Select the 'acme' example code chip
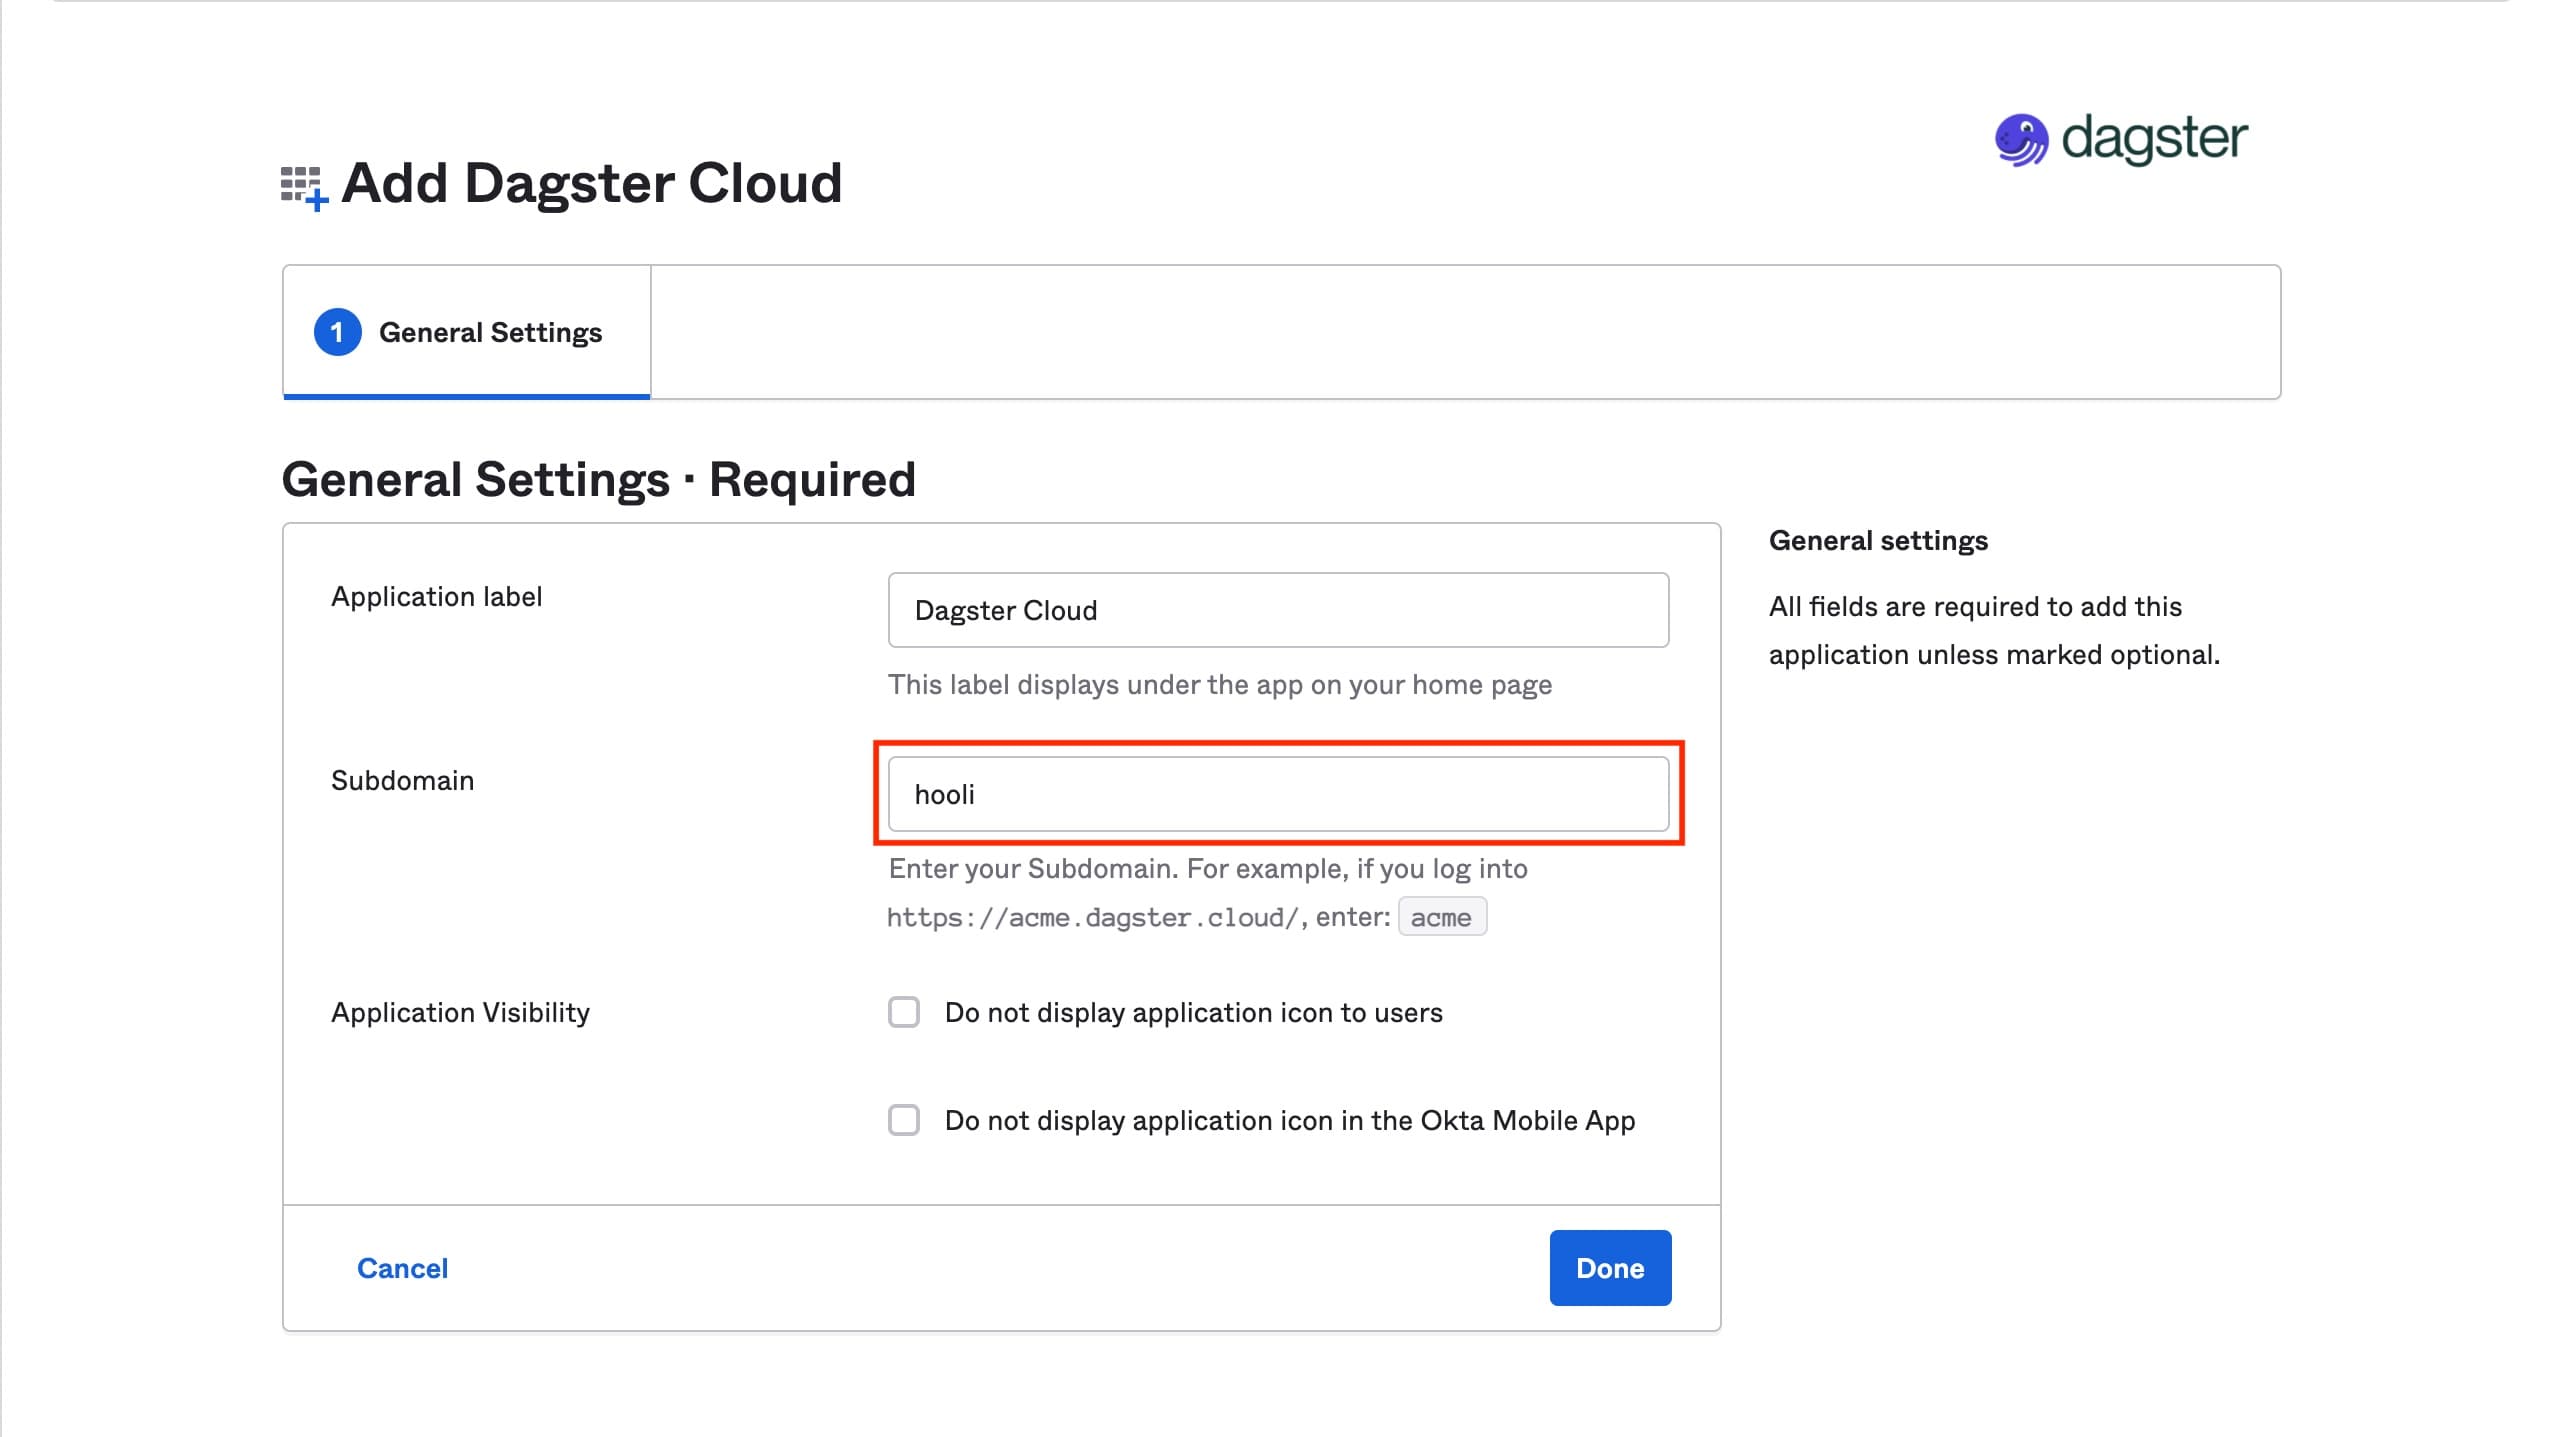 (x=1442, y=916)
